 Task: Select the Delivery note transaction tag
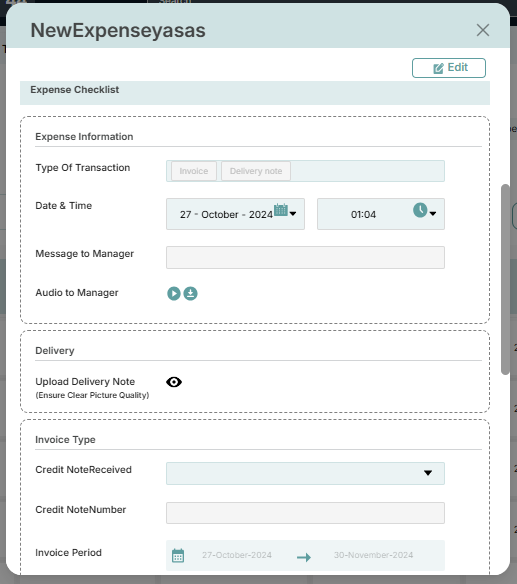256,171
